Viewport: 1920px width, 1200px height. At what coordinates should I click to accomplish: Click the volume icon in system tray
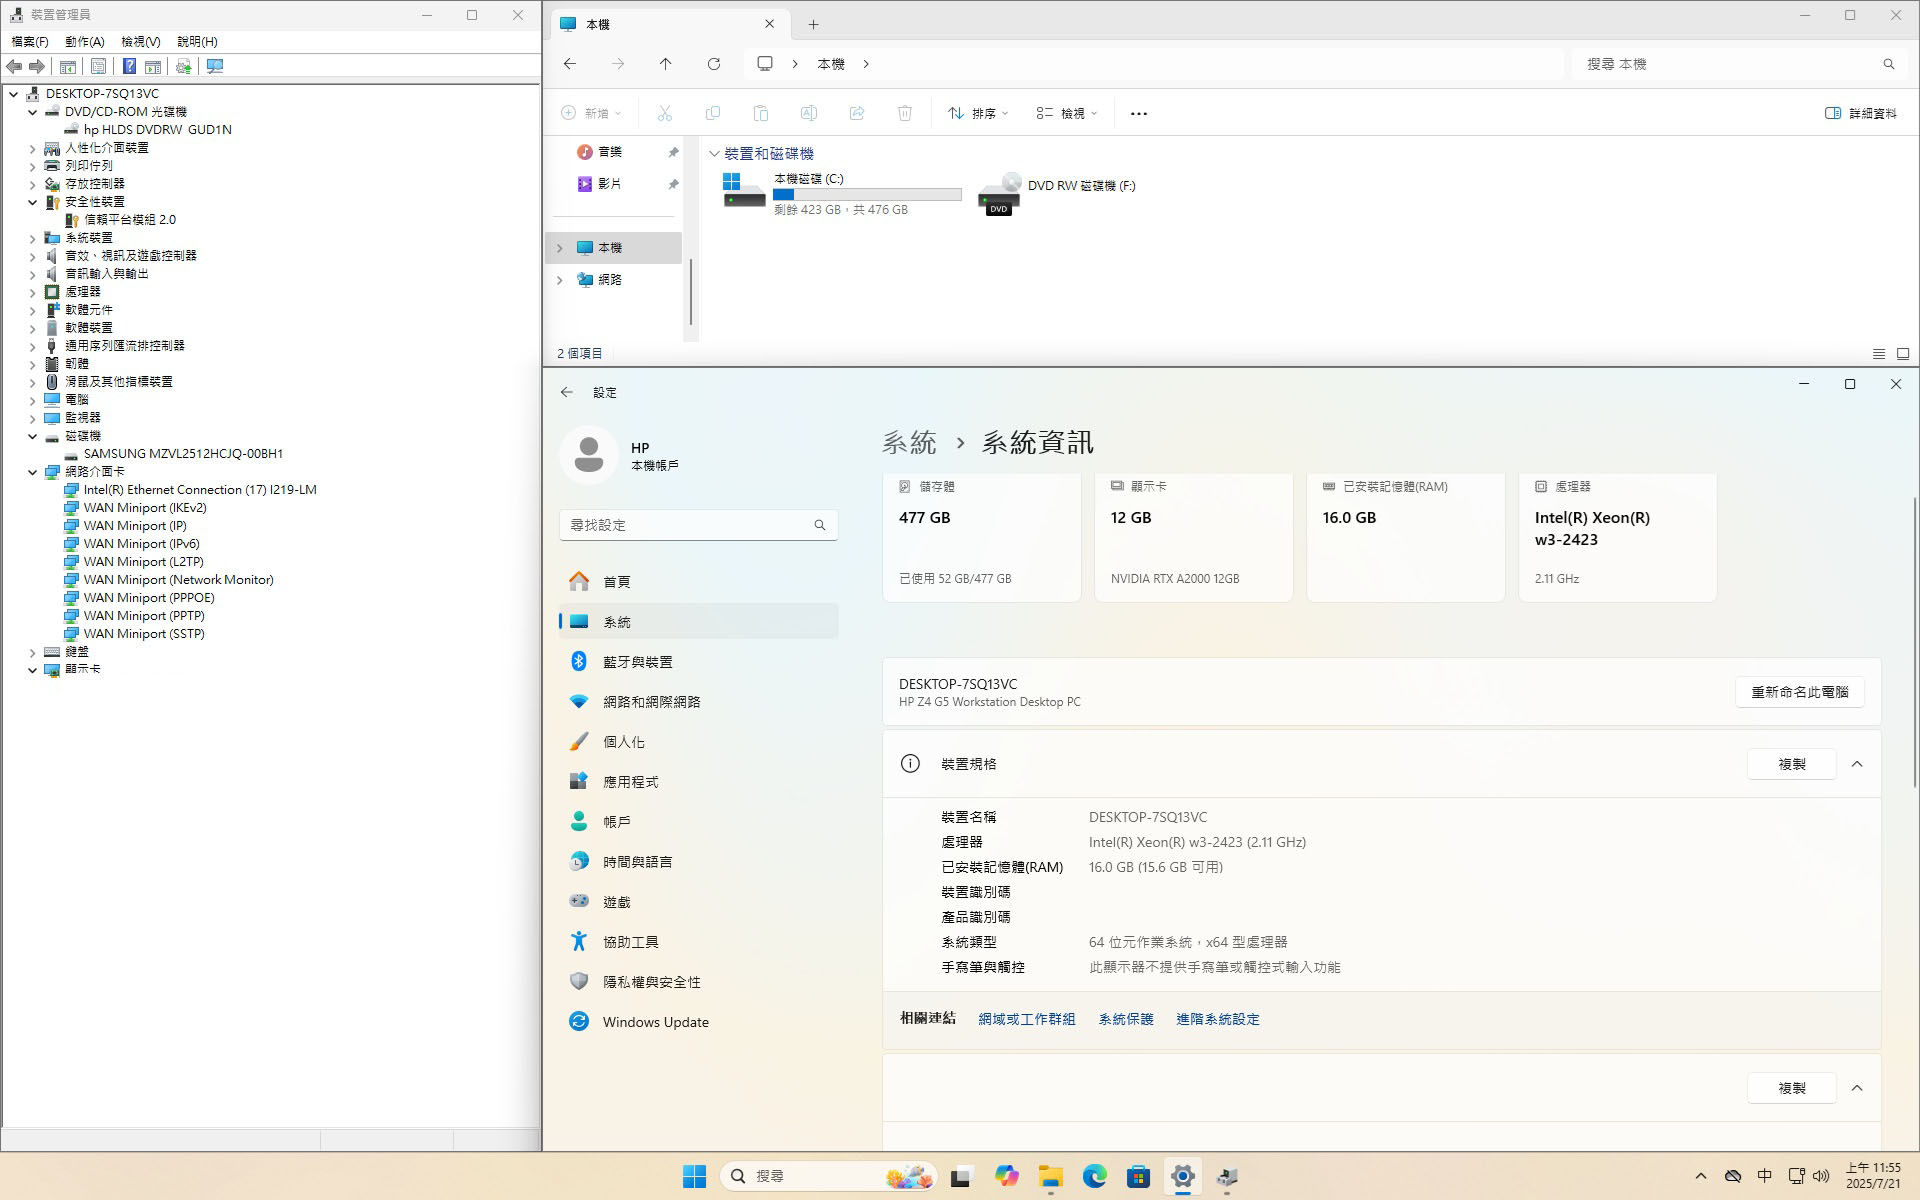(x=1821, y=1176)
